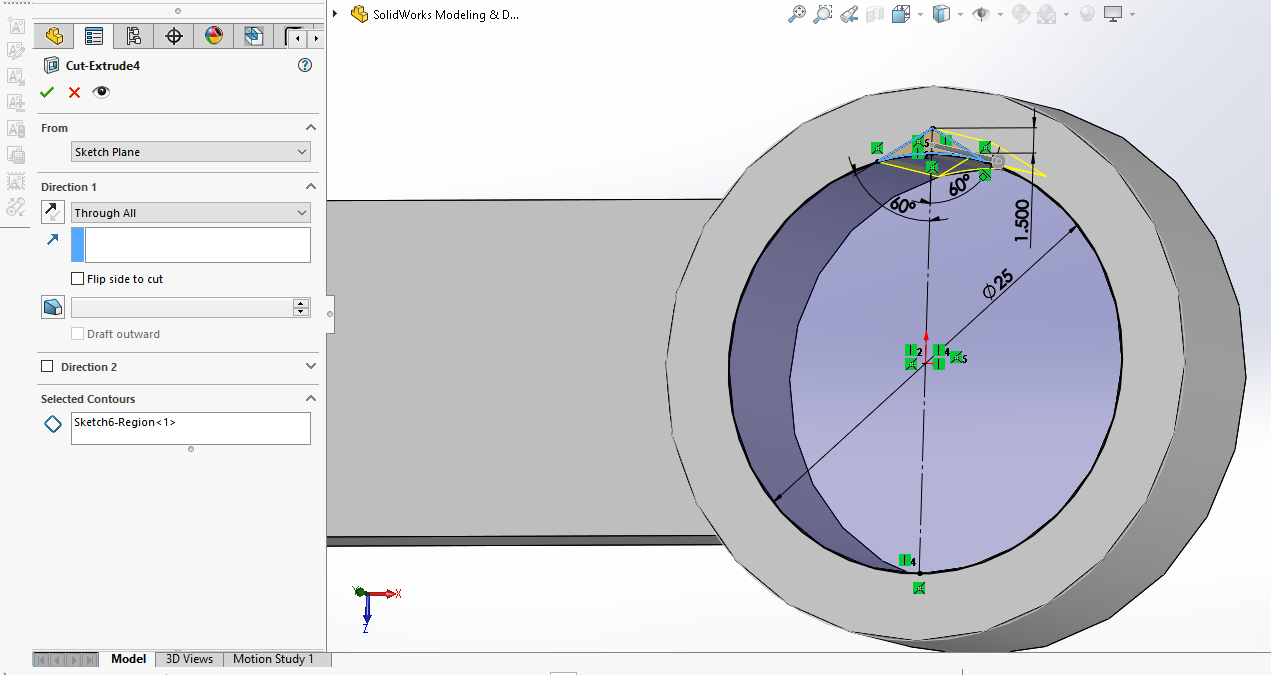Screen dimensions: 1271x675
Task: Toggle detailed preview eye icon
Action: (101, 92)
